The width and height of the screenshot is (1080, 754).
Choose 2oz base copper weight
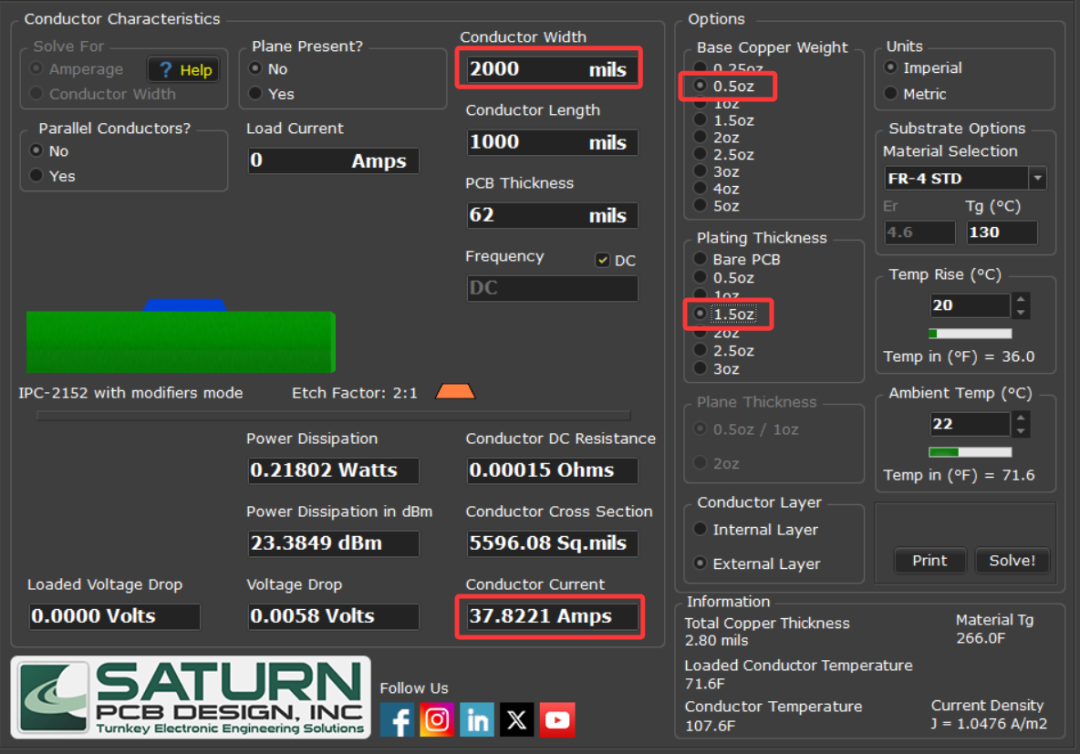(701, 138)
